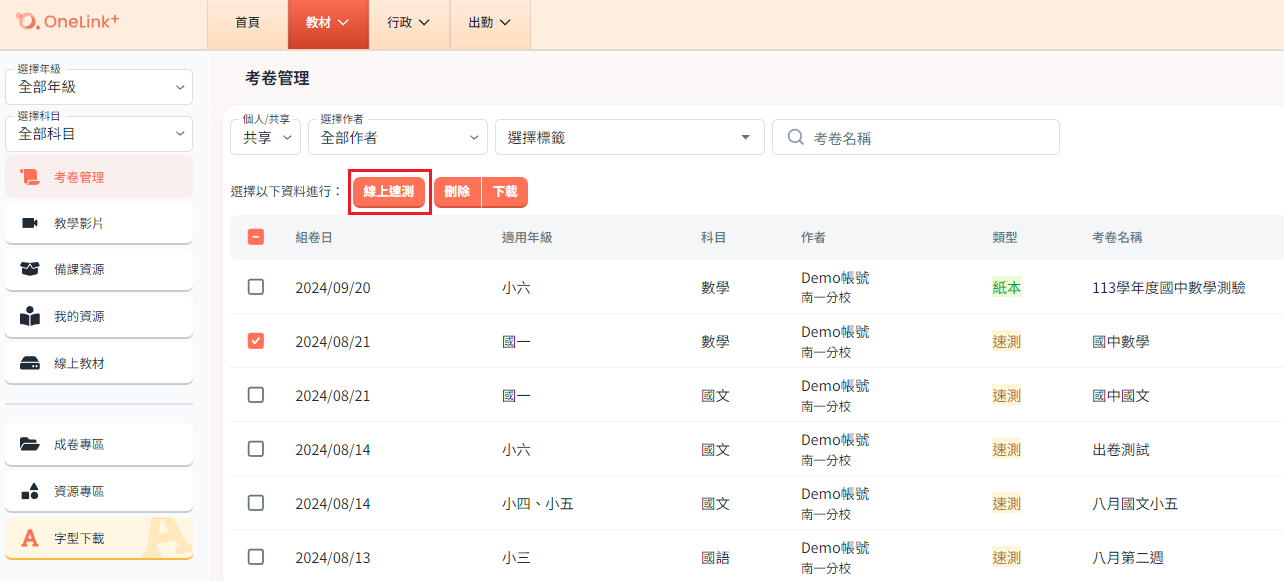Click exam name 國中國文
The image size is (1284, 581).
point(1121,395)
